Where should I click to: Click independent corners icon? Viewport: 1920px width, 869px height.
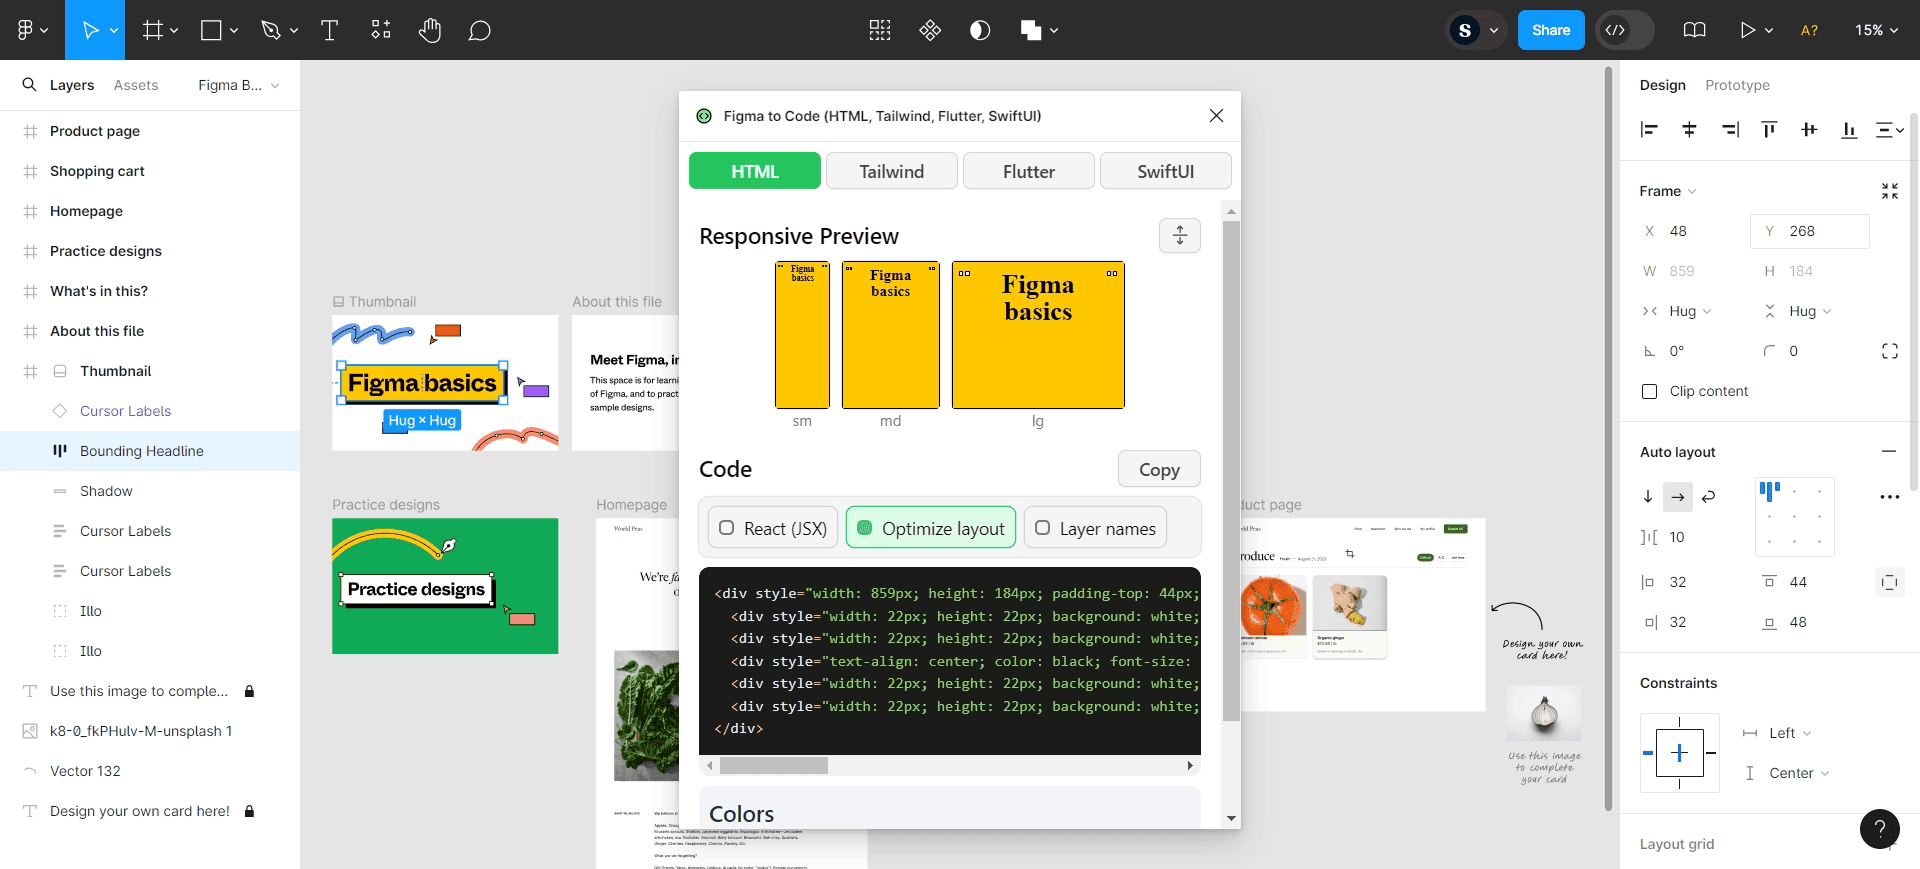click(x=1889, y=351)
